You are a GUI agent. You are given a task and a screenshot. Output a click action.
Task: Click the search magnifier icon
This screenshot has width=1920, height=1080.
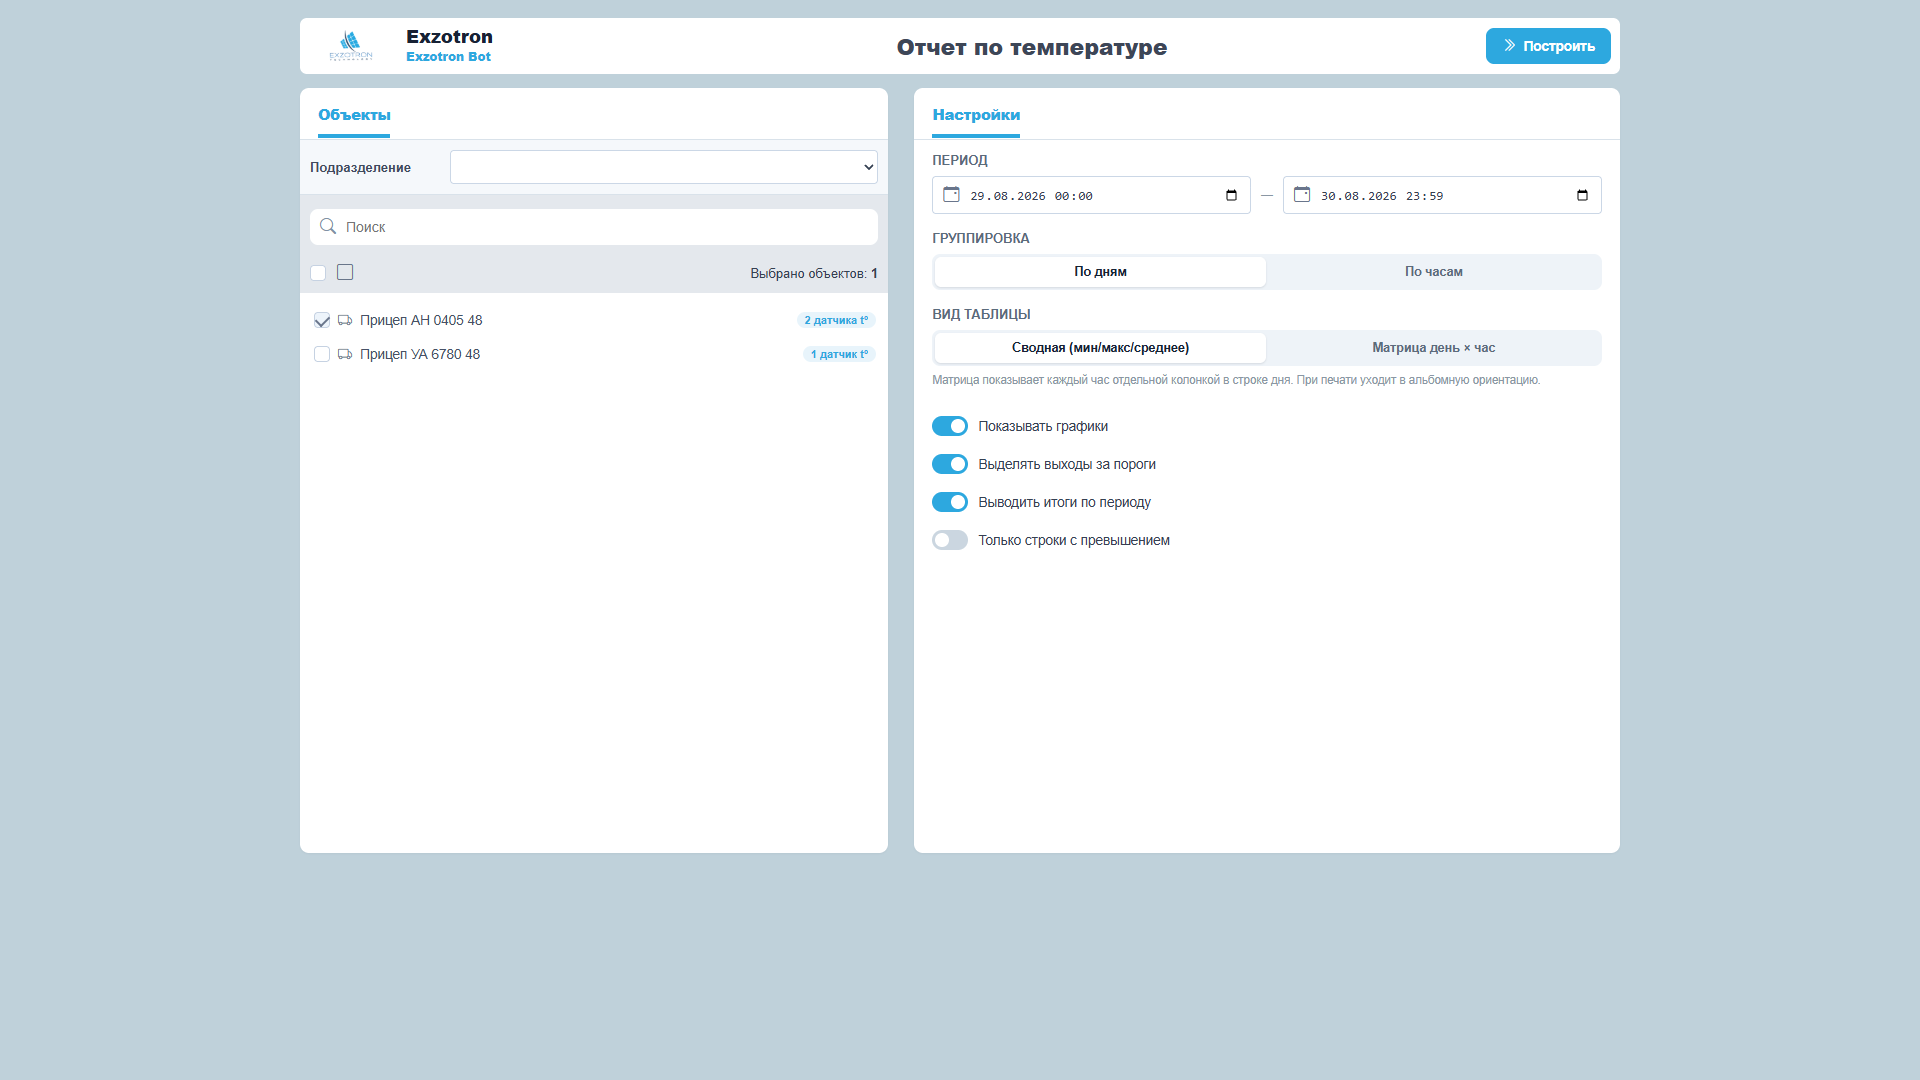328,227
